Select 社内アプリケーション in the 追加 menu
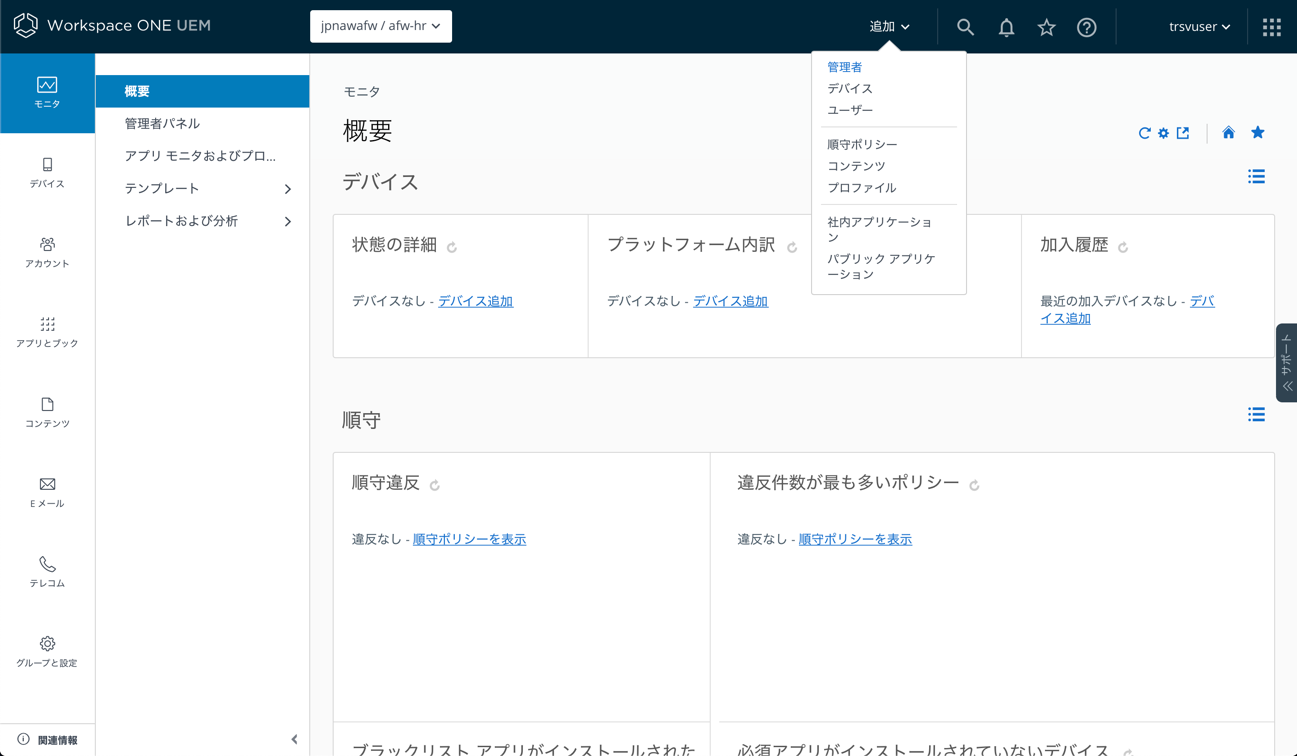Screen dimensions: 1297x756 [x=880, y=230]
